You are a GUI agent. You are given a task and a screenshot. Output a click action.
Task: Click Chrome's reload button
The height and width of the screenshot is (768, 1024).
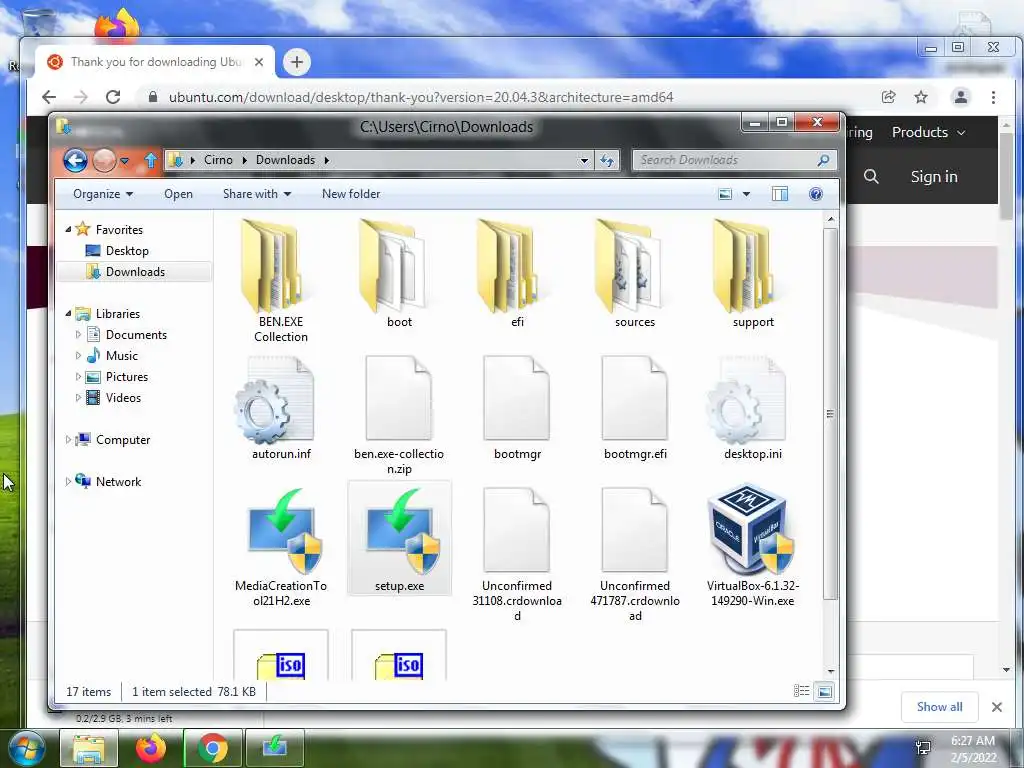[x=113, y=97]
